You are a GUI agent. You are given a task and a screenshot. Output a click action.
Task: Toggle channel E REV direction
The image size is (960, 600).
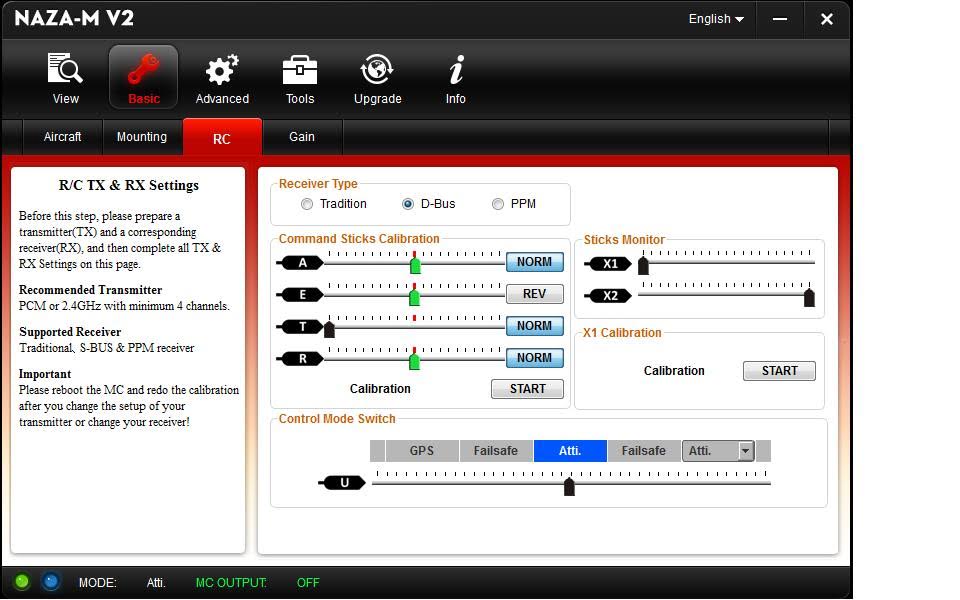[534, 294]
